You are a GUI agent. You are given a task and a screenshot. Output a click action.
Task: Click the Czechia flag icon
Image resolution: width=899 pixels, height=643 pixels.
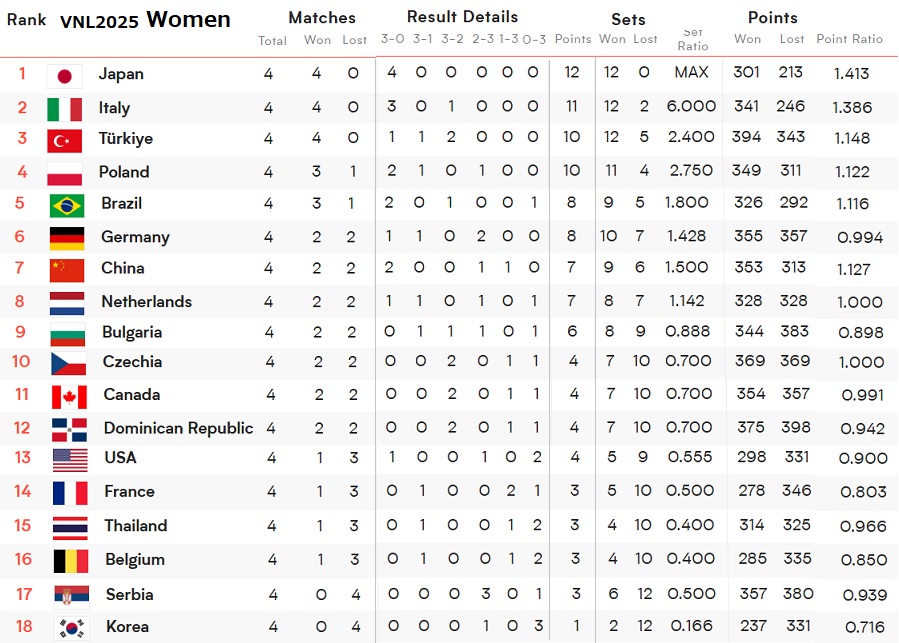point(68,364)
